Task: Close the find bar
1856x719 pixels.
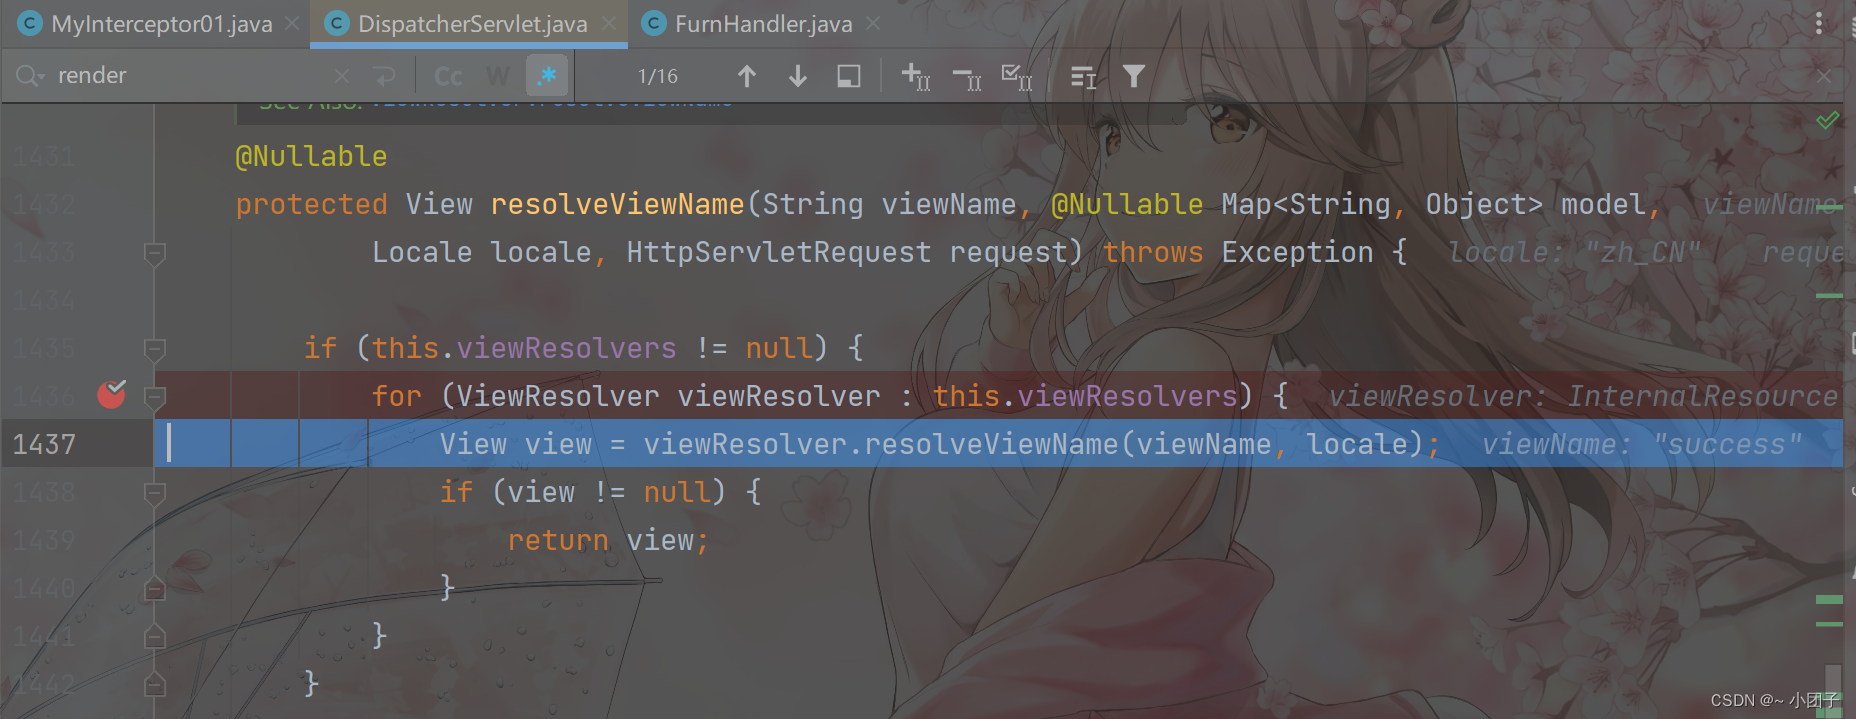Action: point(1824,76)
